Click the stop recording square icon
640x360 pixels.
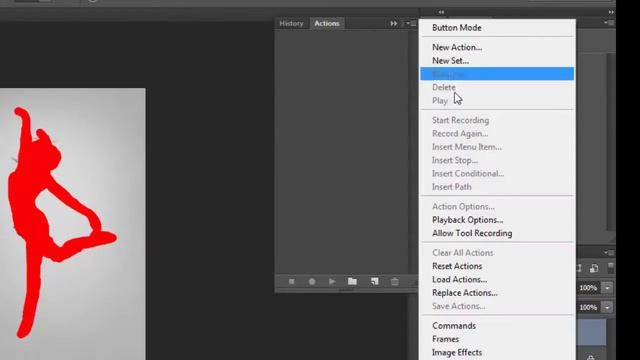(291, 282)
